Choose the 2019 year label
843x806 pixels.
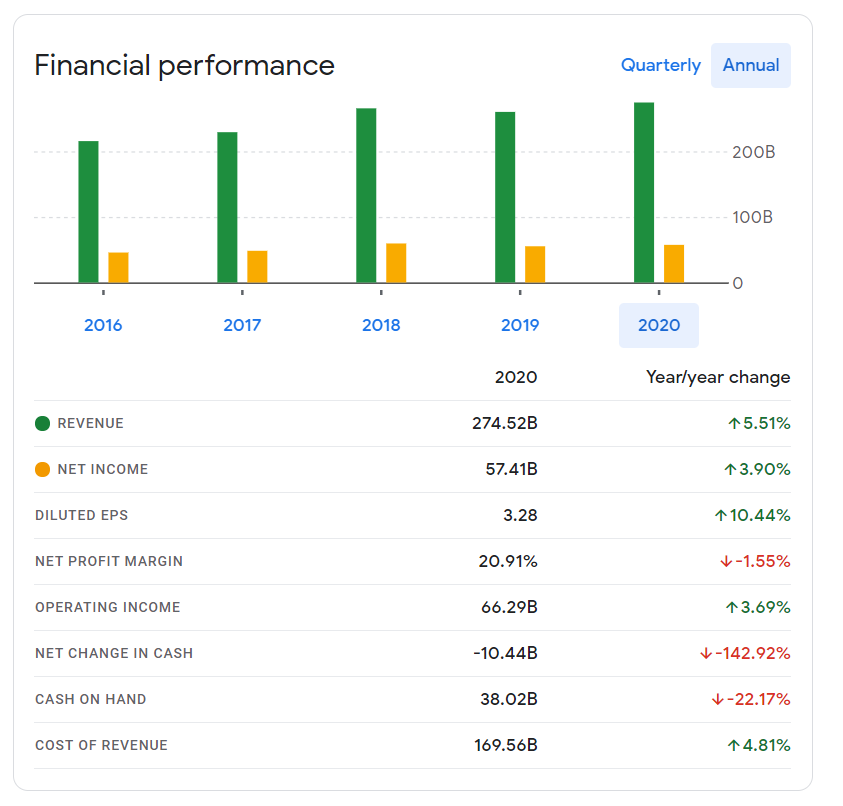[x=520, y=325]
